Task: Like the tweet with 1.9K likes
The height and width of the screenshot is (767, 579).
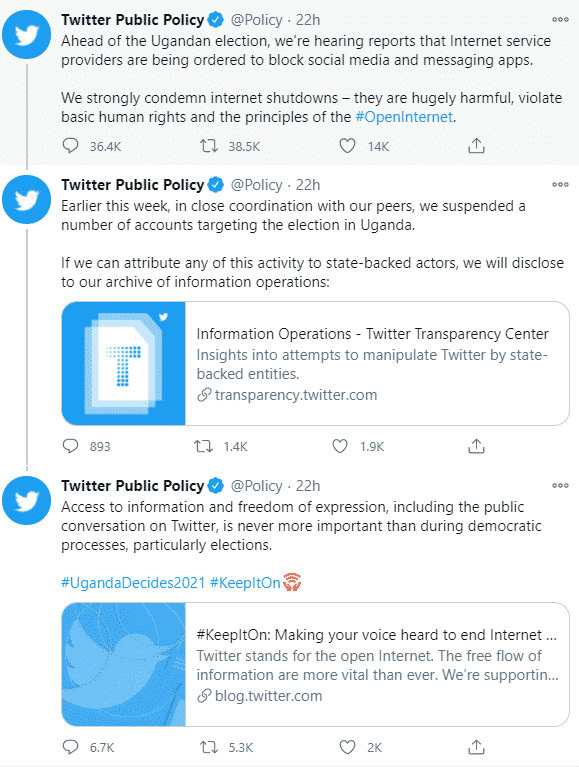Action: point(340,446)
